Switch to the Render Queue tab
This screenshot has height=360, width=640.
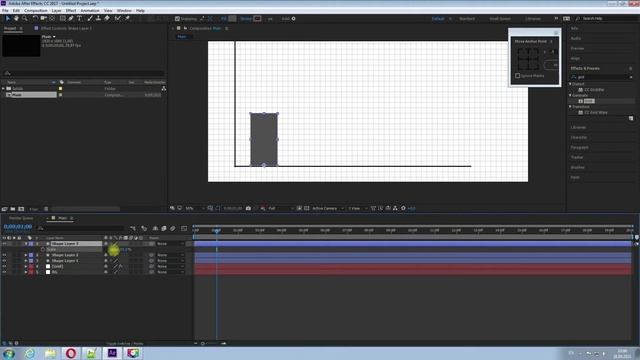[21, 218]
